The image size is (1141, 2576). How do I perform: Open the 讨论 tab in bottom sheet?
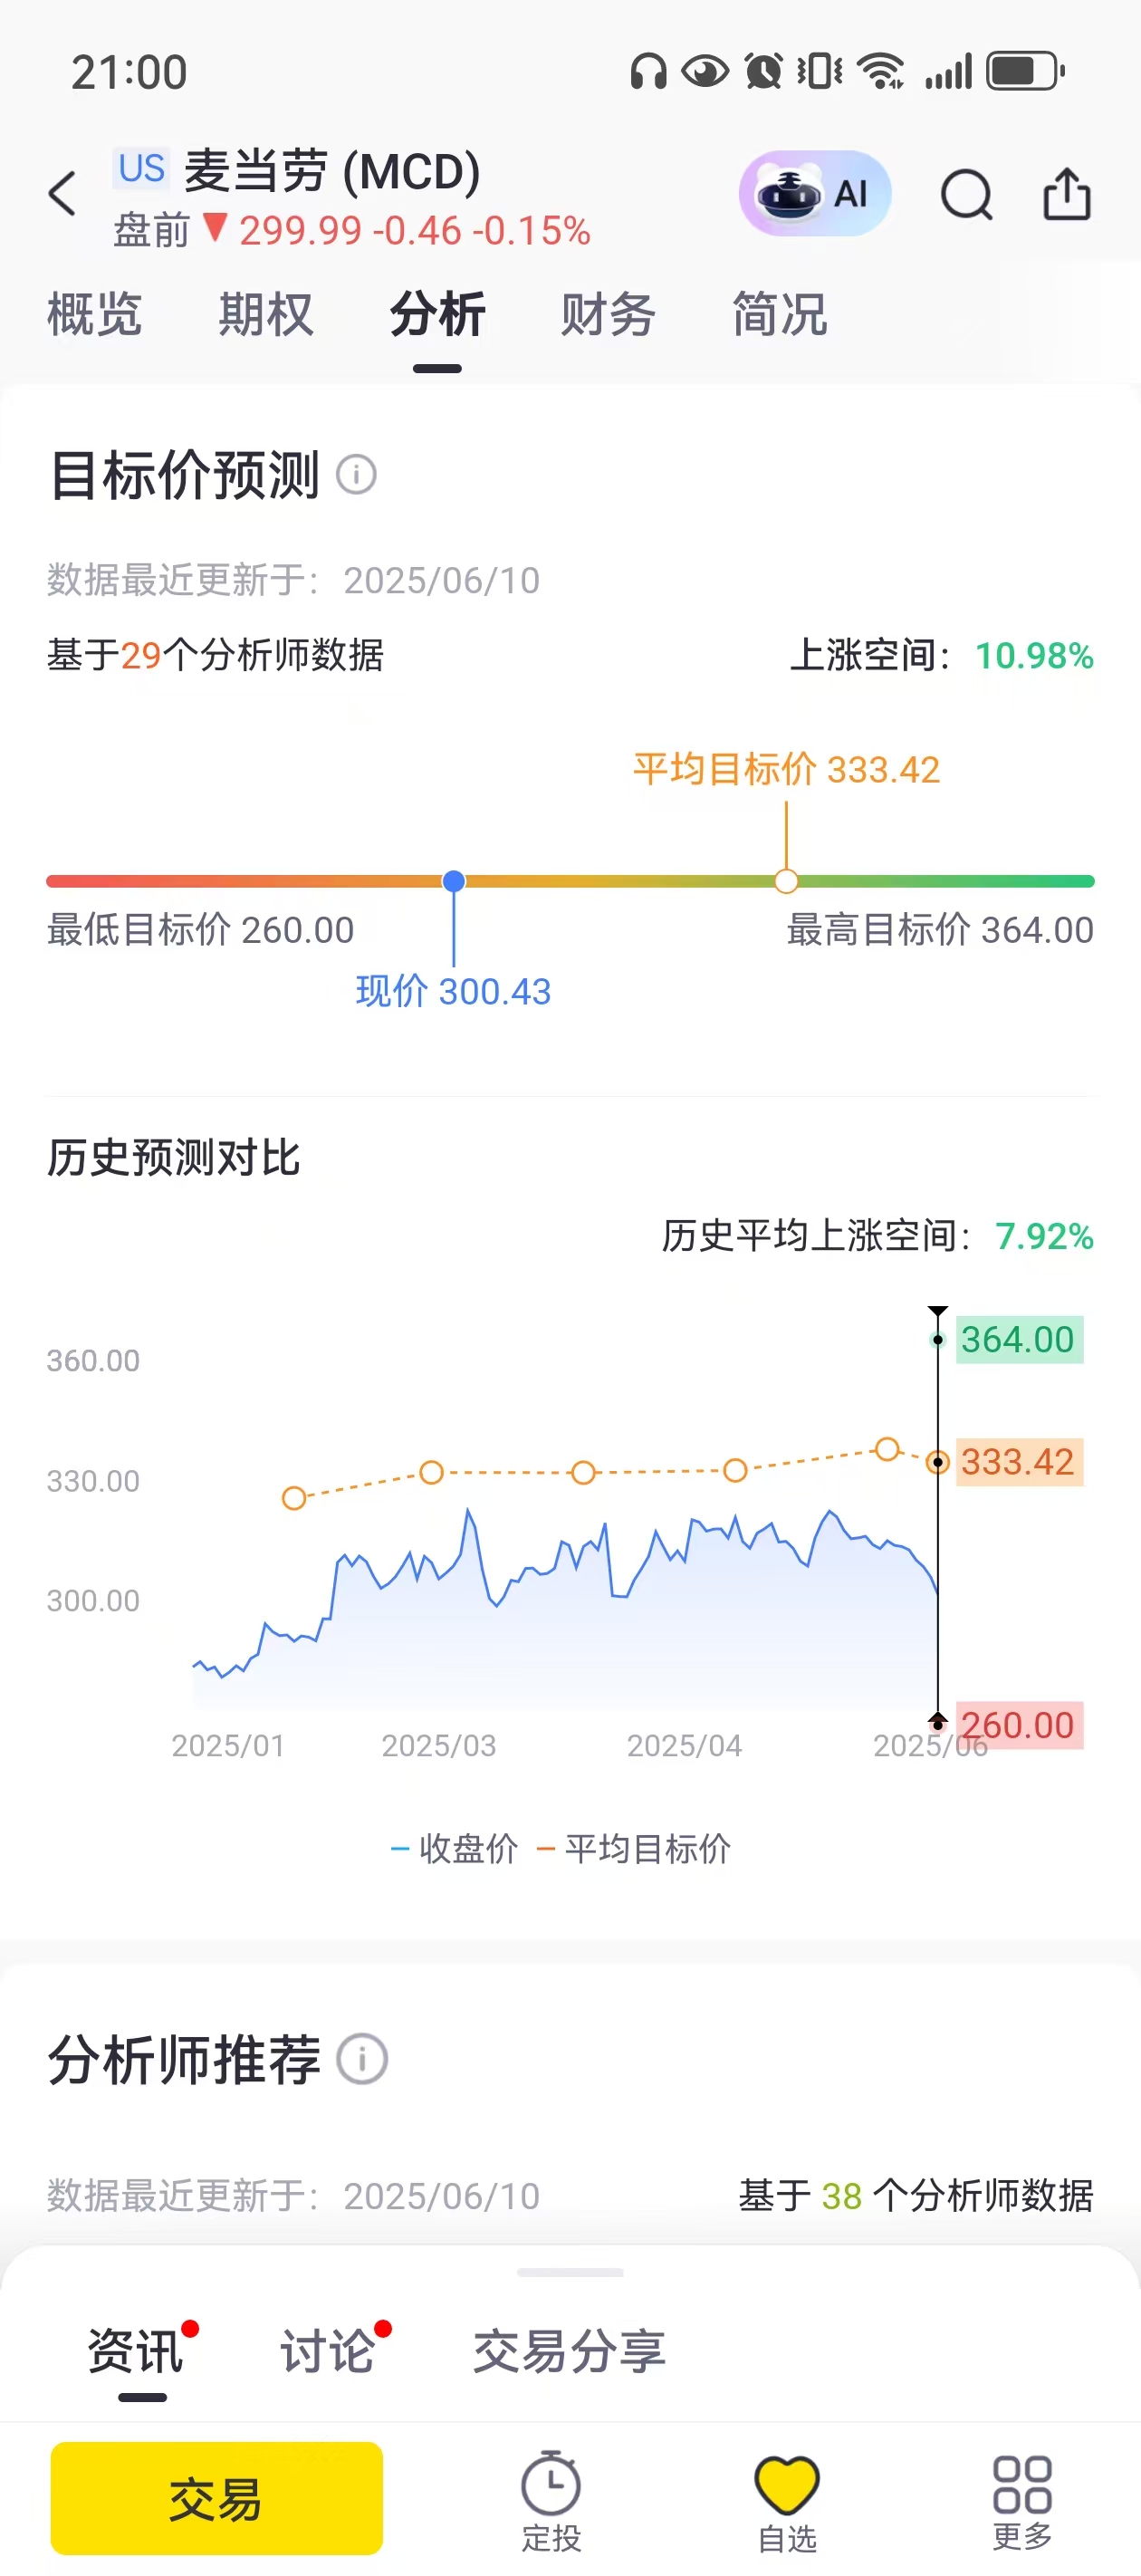click(327, 2350)
